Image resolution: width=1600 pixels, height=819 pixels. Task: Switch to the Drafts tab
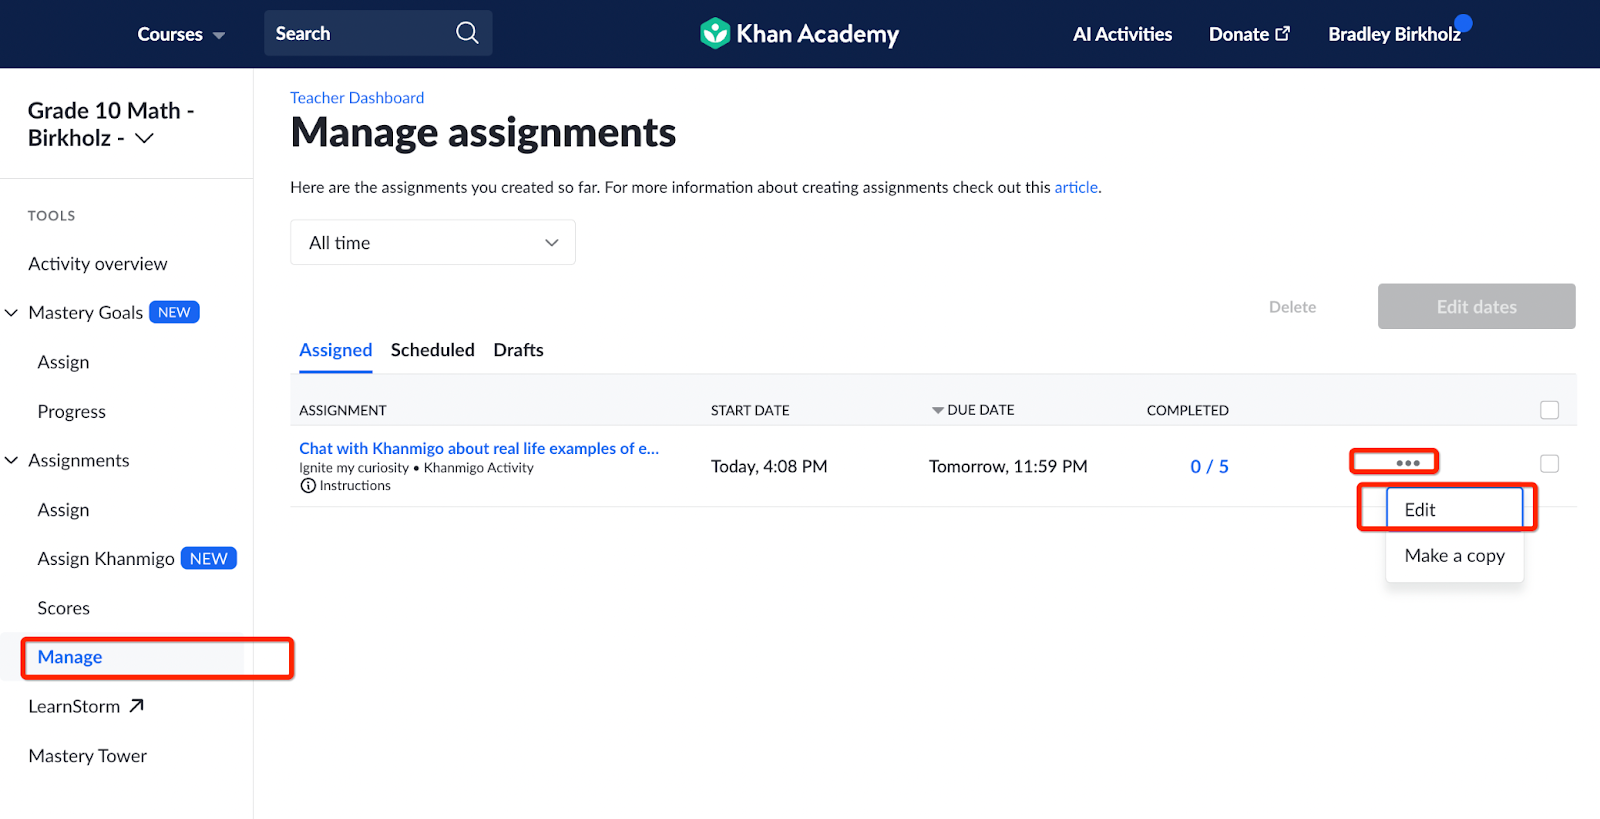point(519,350)
